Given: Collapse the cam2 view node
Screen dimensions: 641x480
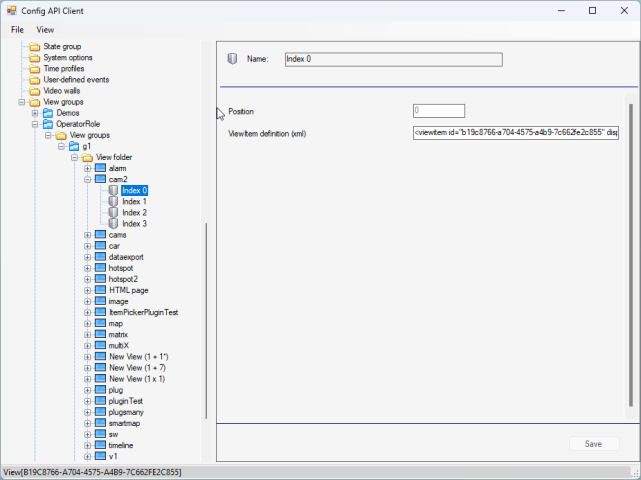Looking at the screenshot, I should (87, 179).
